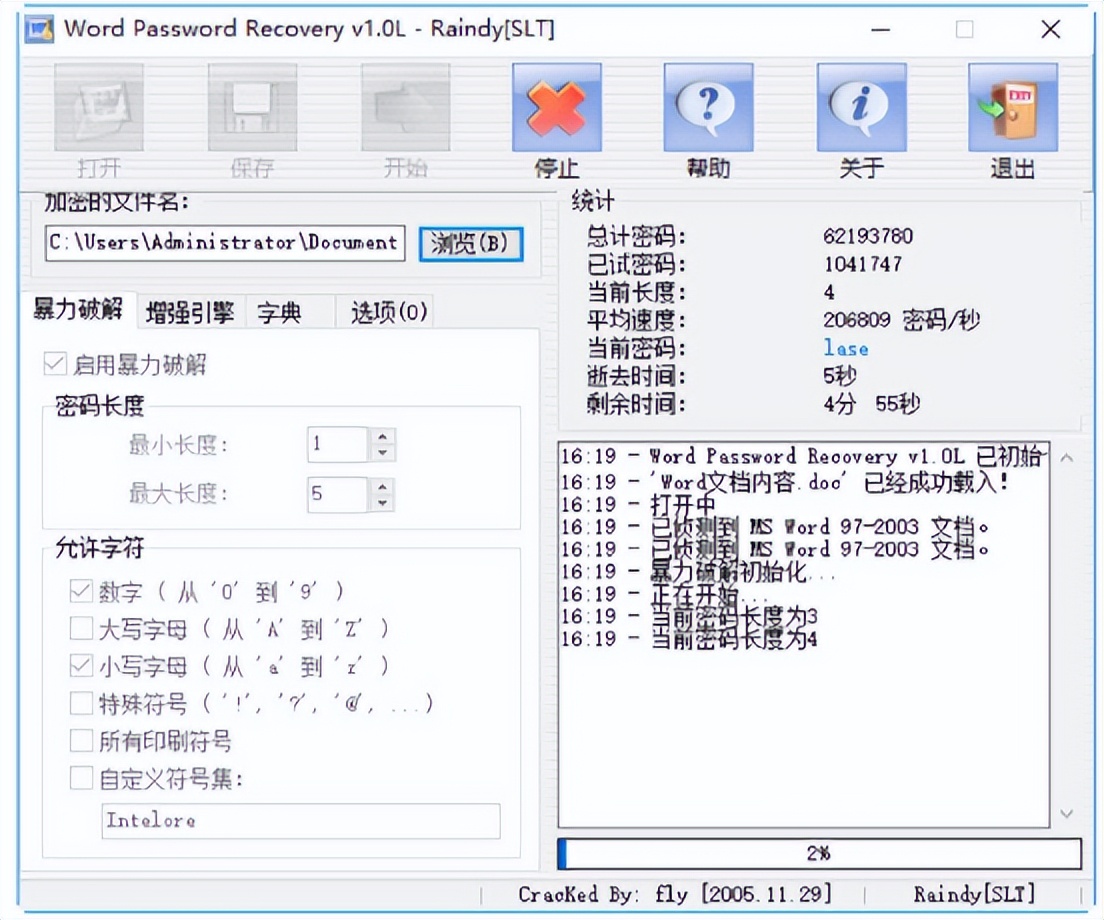Click the 浏览(B) browse button
The image size is (1104, 920).
click(471, 244)
